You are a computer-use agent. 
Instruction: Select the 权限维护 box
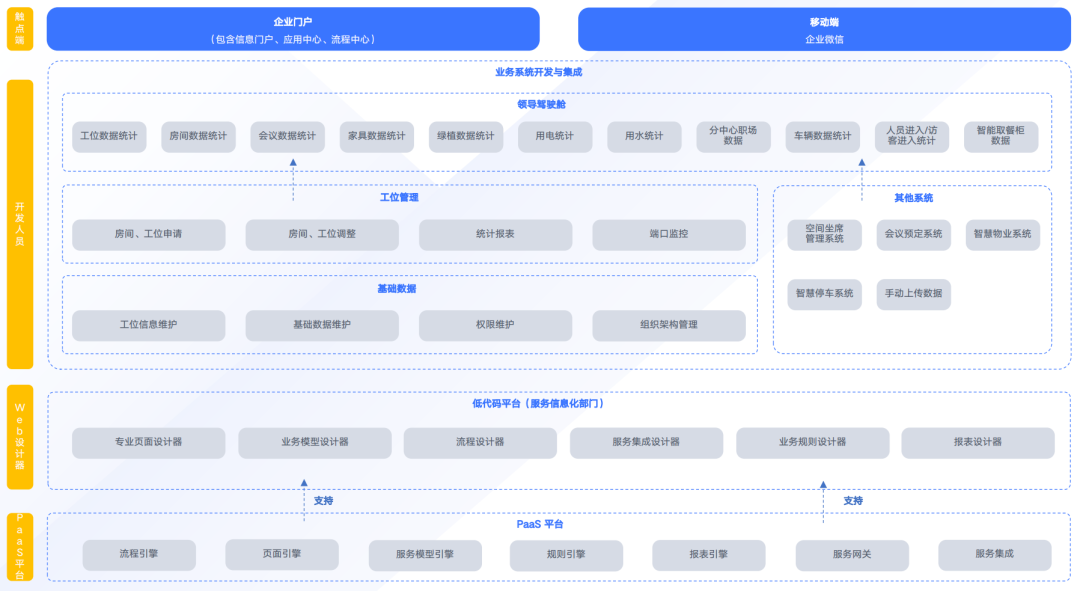[495, 325]
